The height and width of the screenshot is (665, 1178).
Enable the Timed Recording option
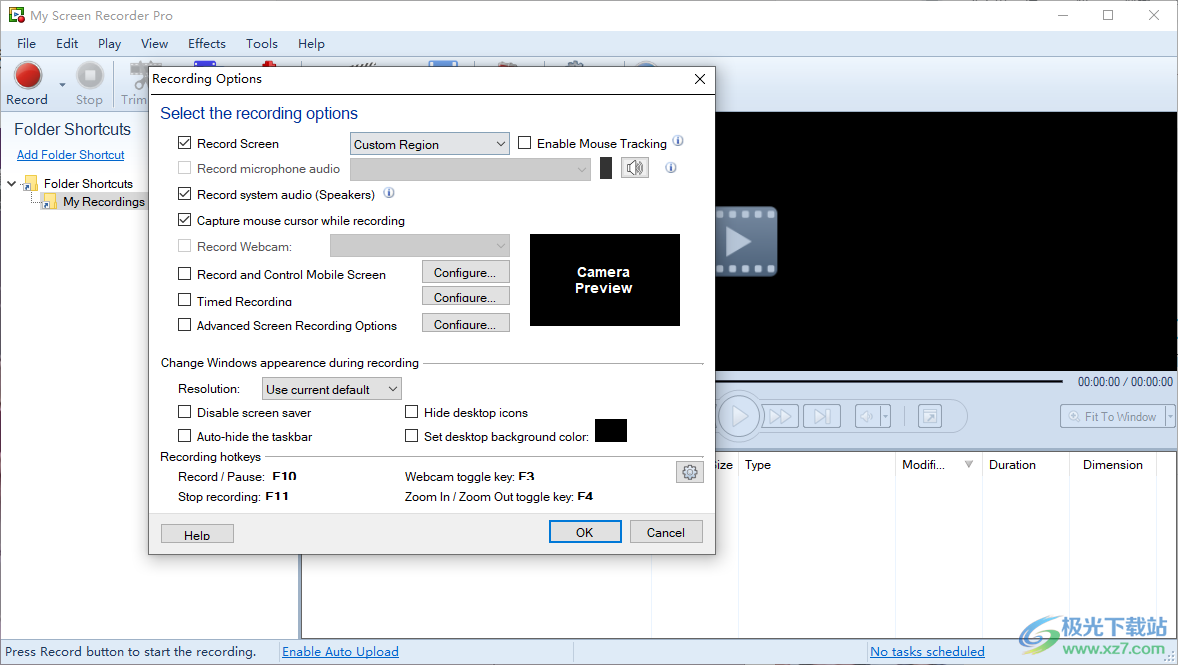pos(184,299)
